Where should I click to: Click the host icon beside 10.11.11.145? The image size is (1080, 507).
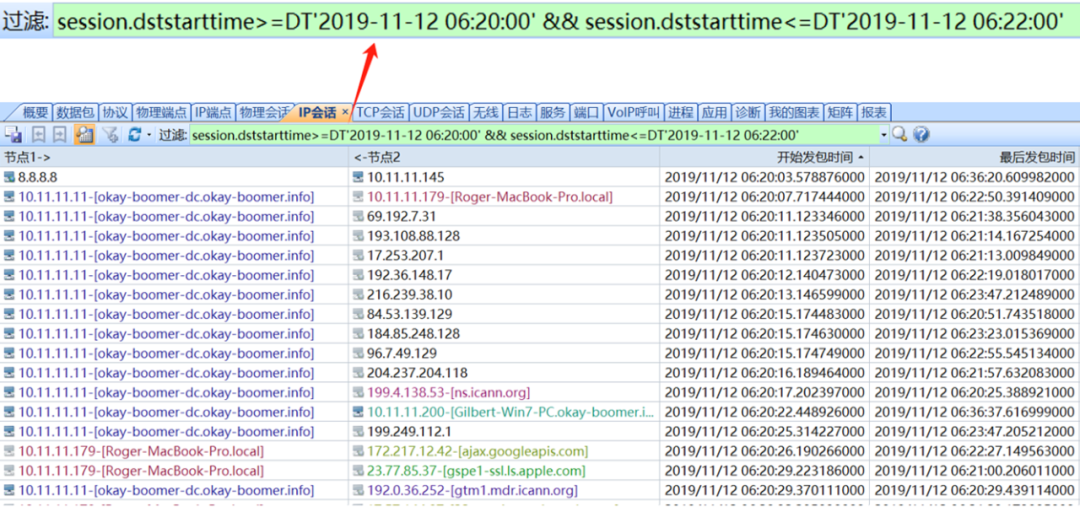click(358, 177)
